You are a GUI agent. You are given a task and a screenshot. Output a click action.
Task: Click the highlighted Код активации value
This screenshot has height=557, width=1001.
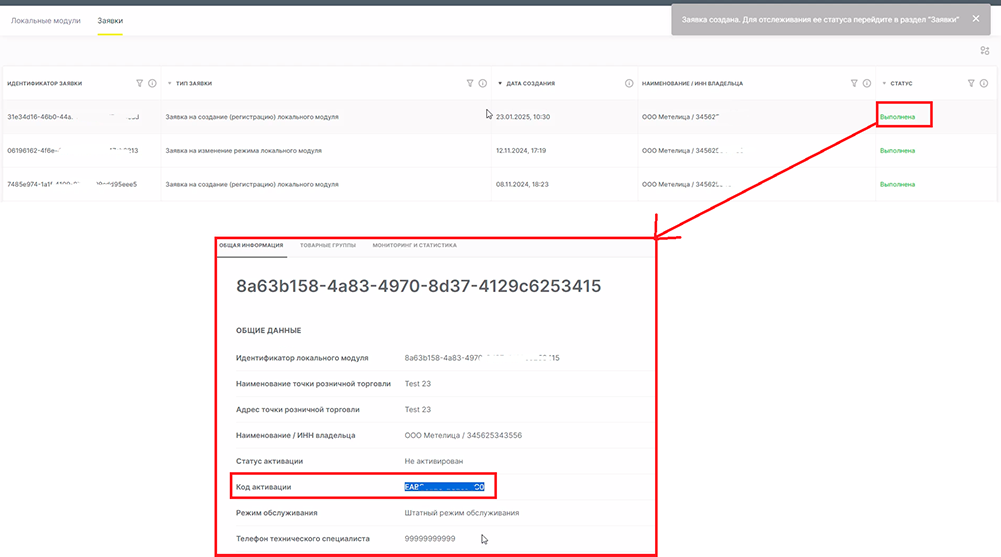point(444,487)
